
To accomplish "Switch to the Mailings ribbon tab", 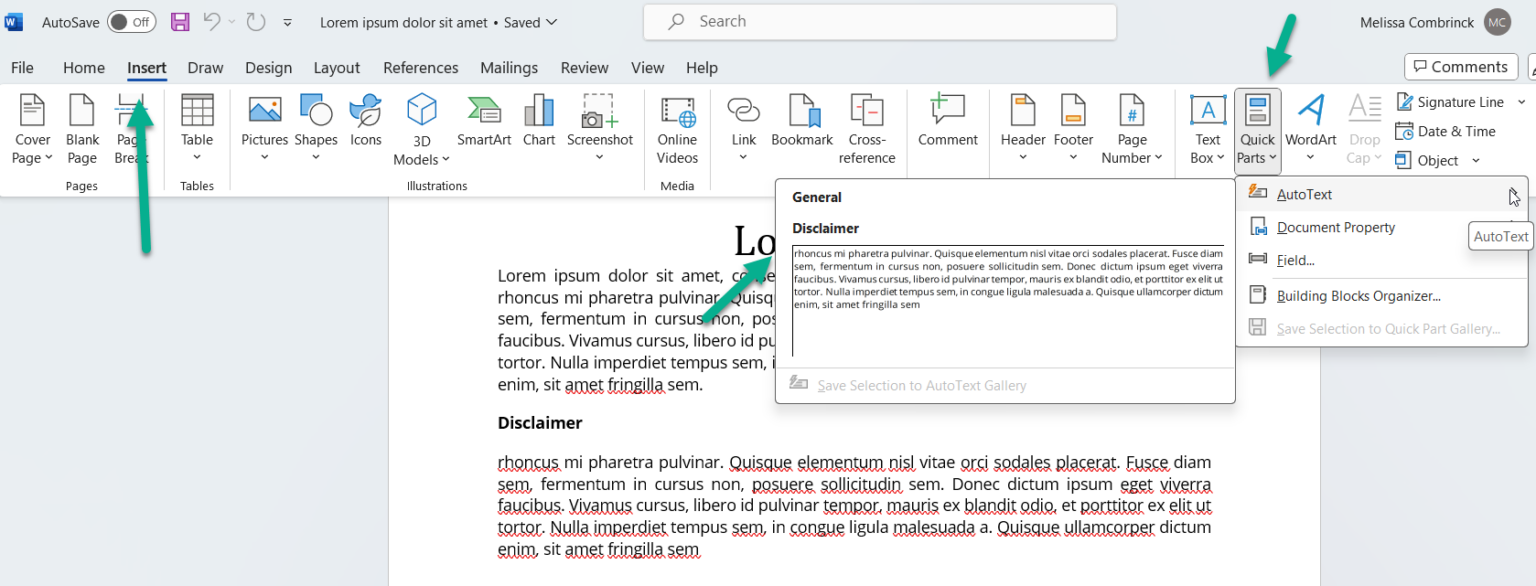I will pyautogui.click(x=509, y=67).
